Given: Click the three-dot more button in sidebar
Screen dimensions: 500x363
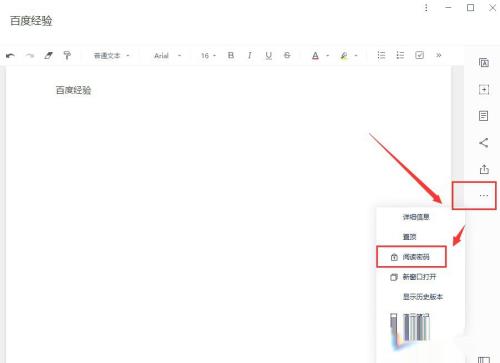Looking at the screenshot, I should coord(484,196).
